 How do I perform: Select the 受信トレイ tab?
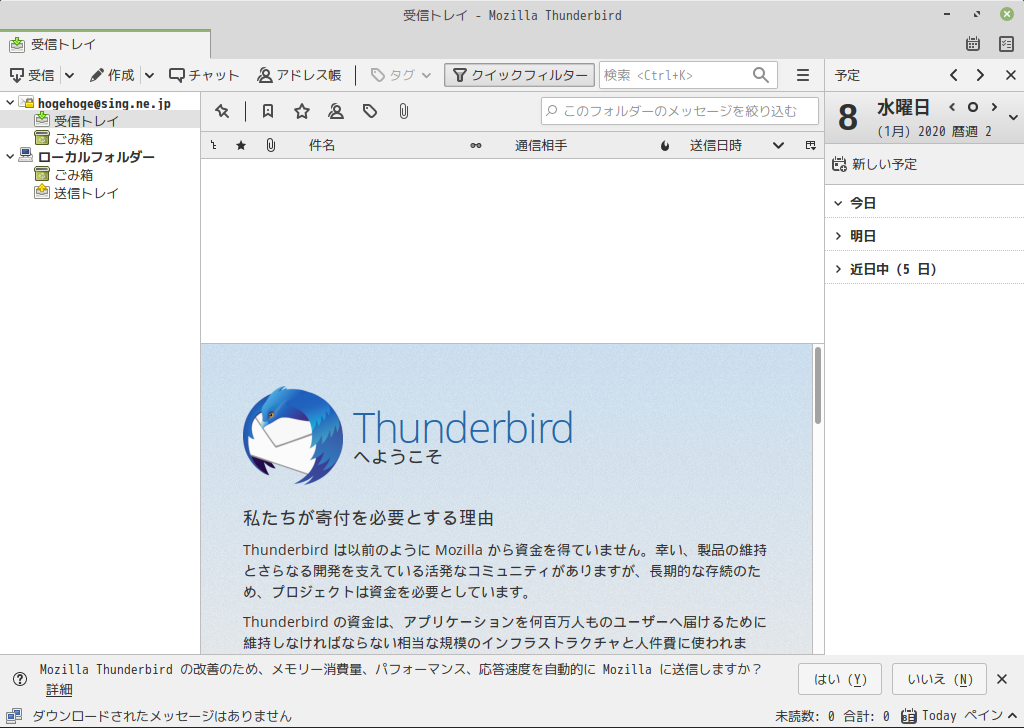(x=105, y=44)
